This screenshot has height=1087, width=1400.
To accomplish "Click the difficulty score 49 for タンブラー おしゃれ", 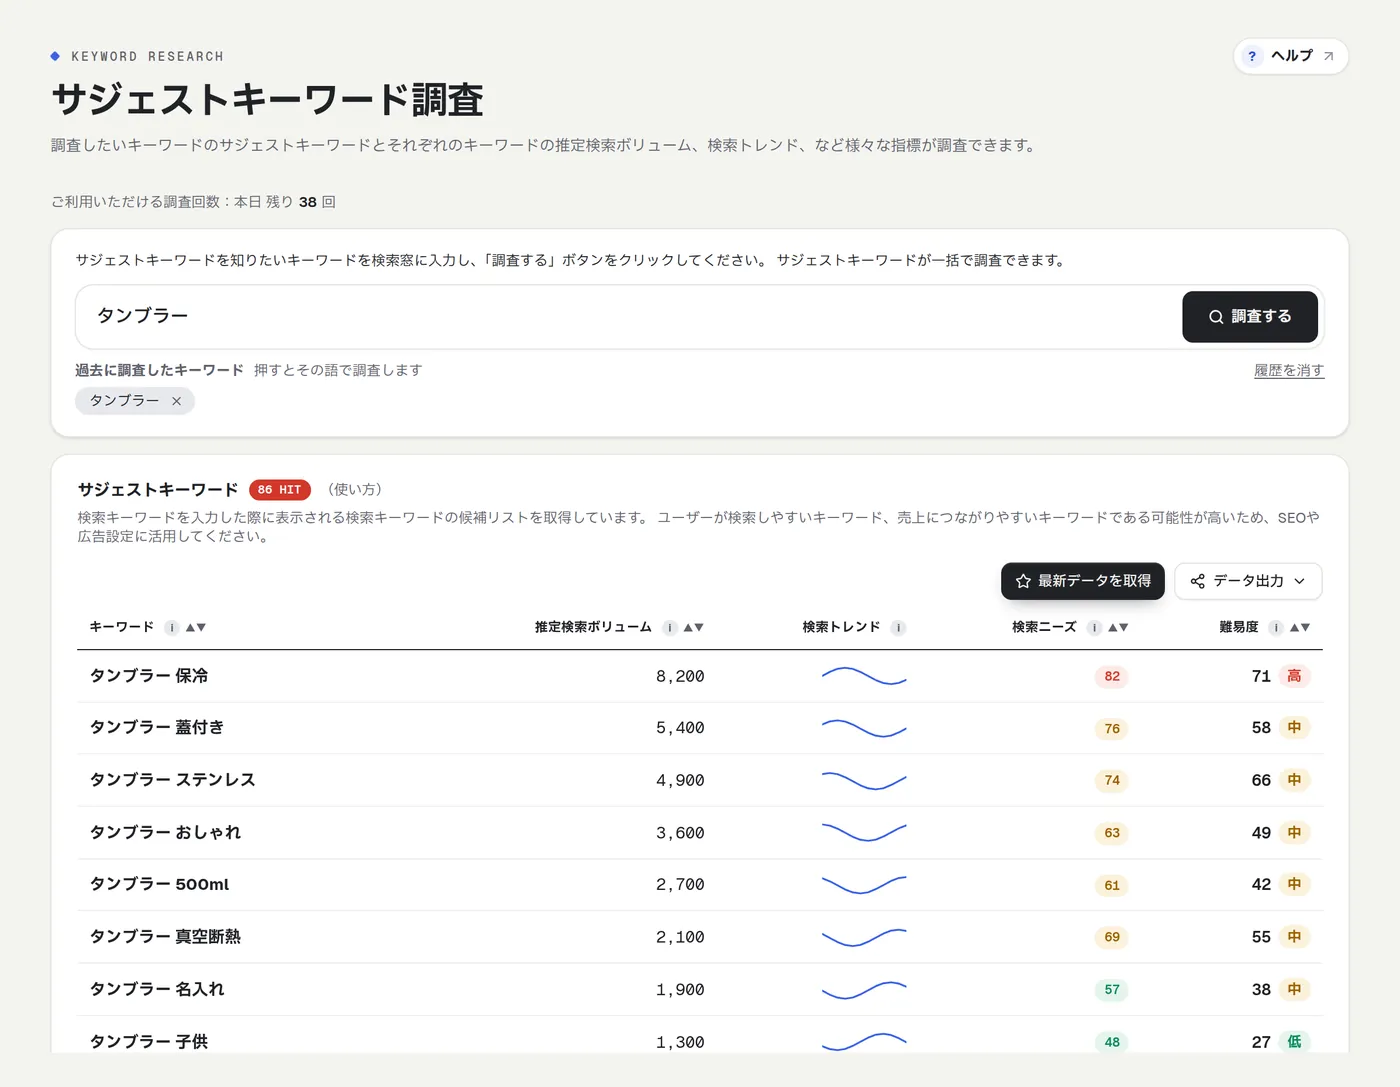I will [x=1261, y=833].
